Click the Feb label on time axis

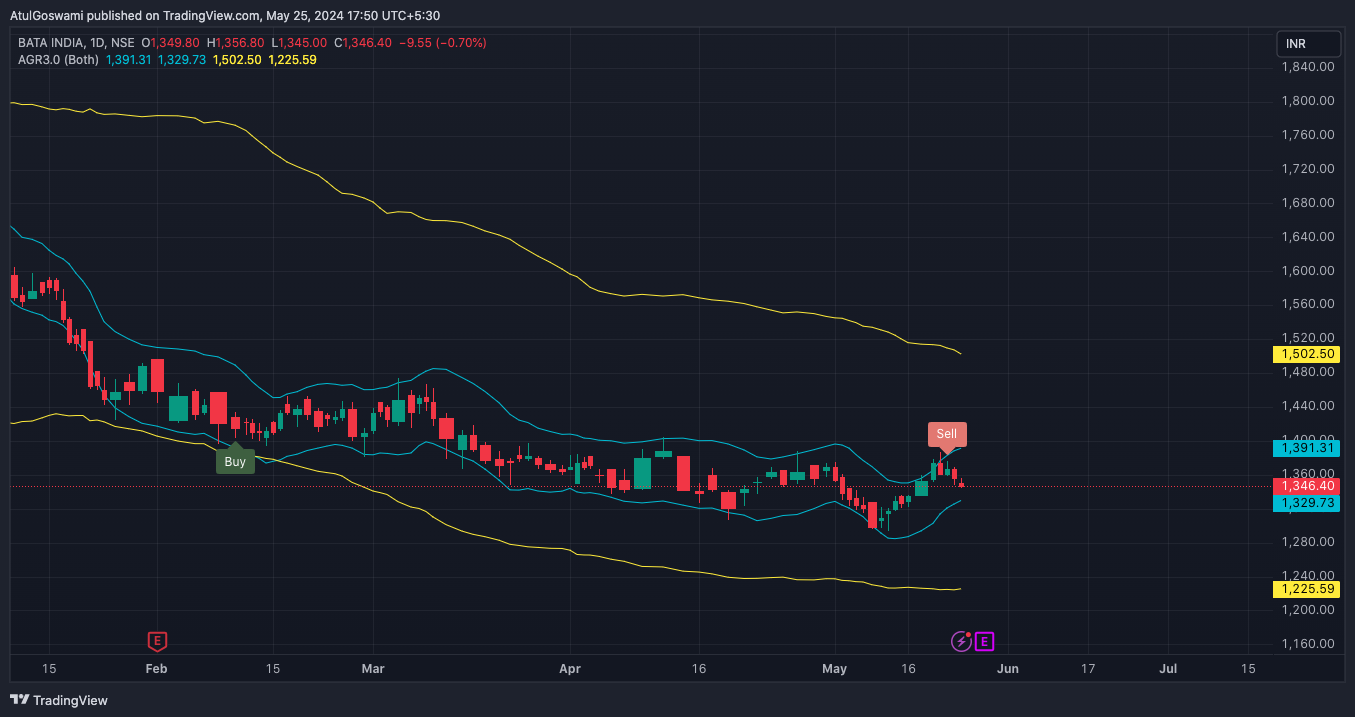pyautogui.click(x=155, y=668)
